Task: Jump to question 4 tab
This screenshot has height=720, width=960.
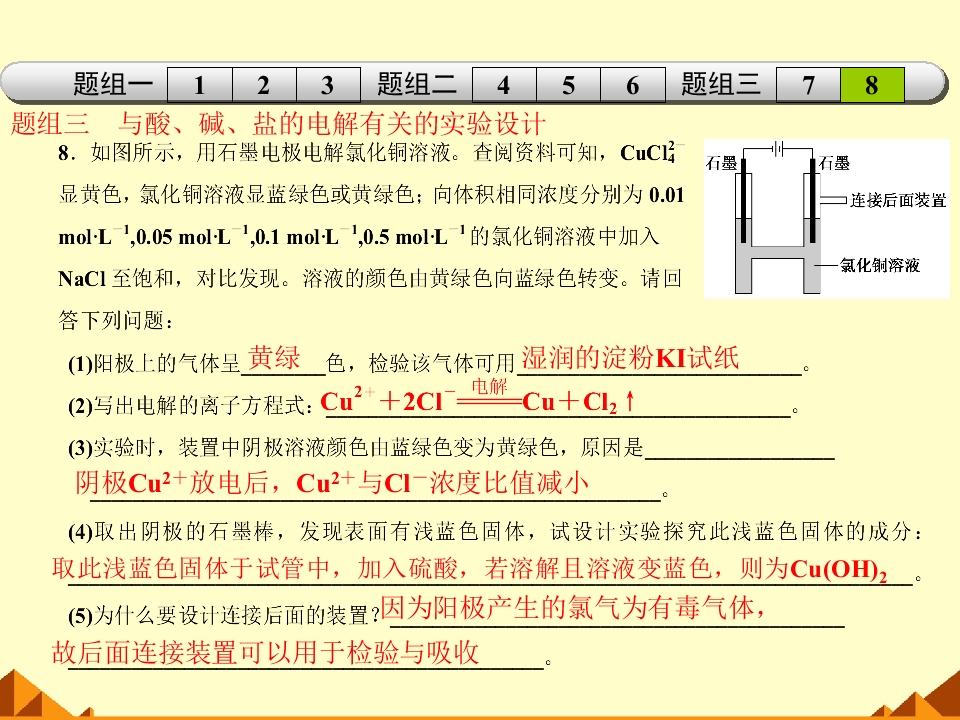Action: click(504, 84)
